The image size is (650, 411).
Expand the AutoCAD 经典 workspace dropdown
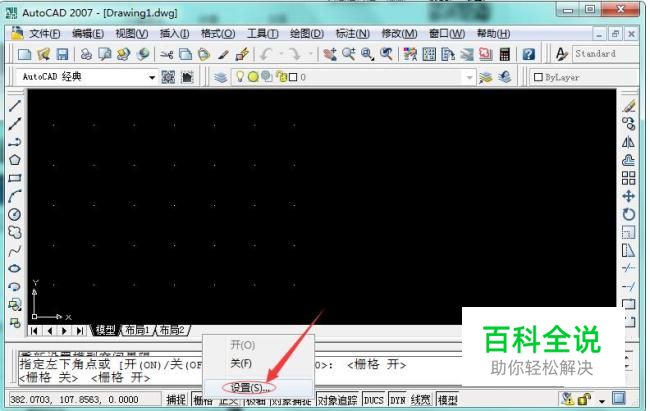152,77
